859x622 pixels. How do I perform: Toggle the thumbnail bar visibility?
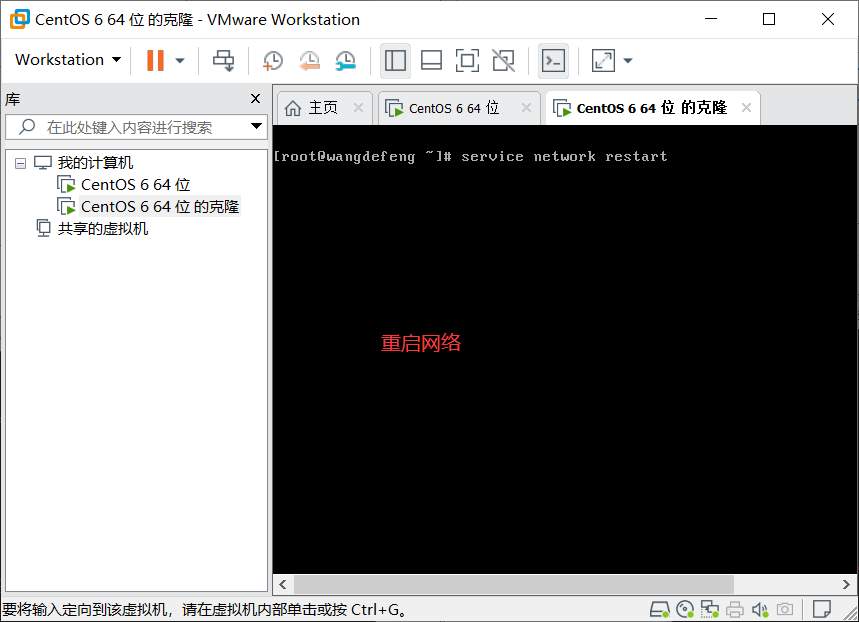coord(431,60)
